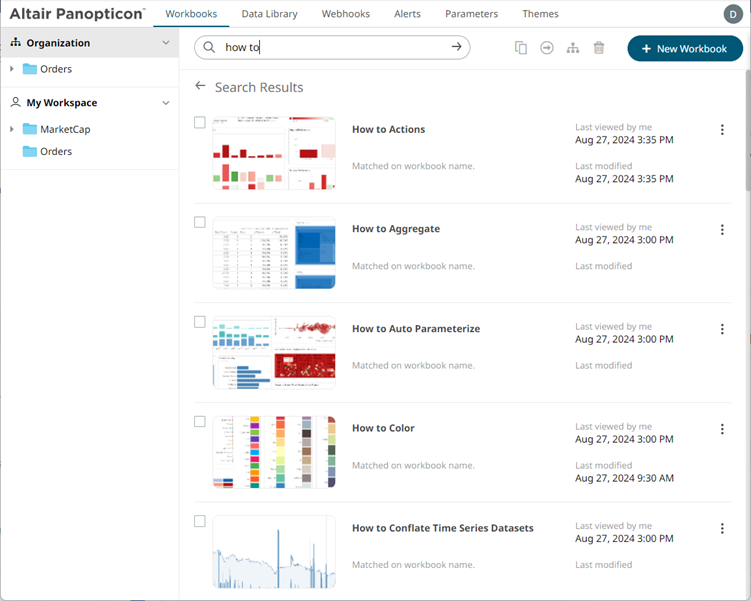Image resolution: width=751 pixels, height=601 pixels.
Task: Open kebab menu for How to Actions
Action: click(722, 130)
